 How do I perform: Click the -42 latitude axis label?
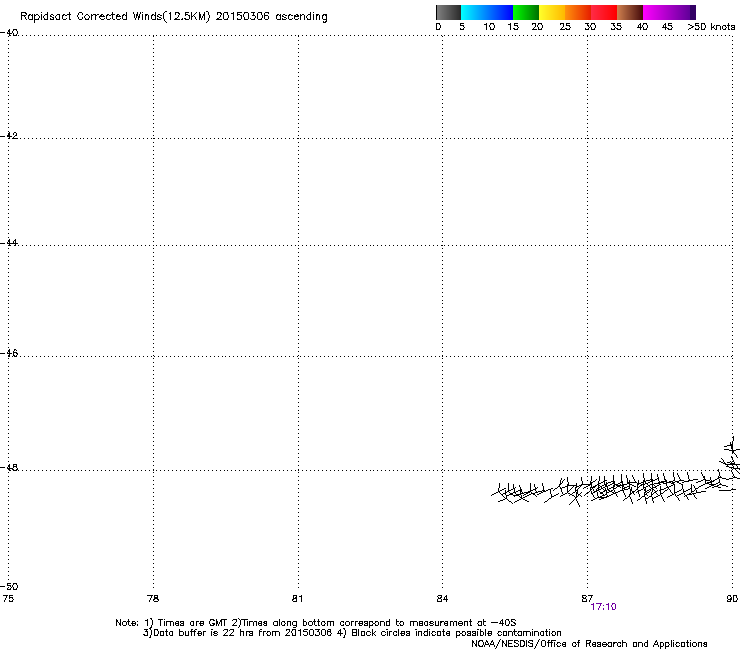pos(9,135)
